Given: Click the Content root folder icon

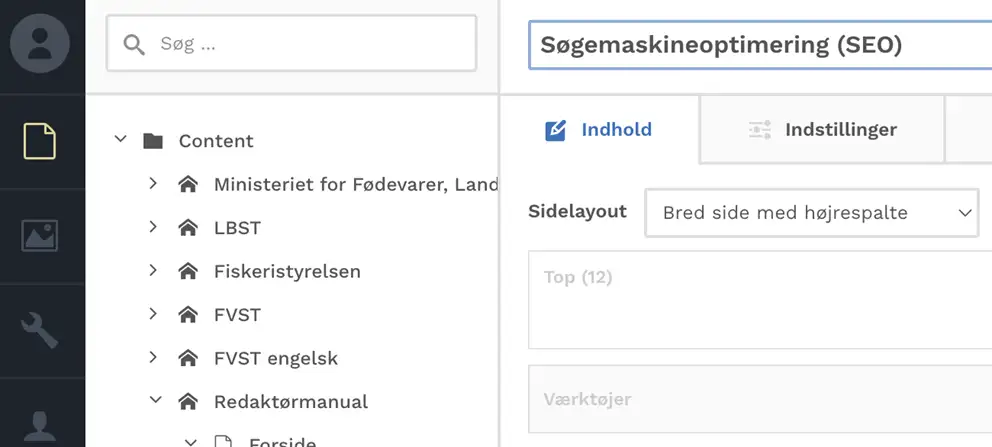Looking at the screenshot, I should pyautogui.click(x=153, y=141).
